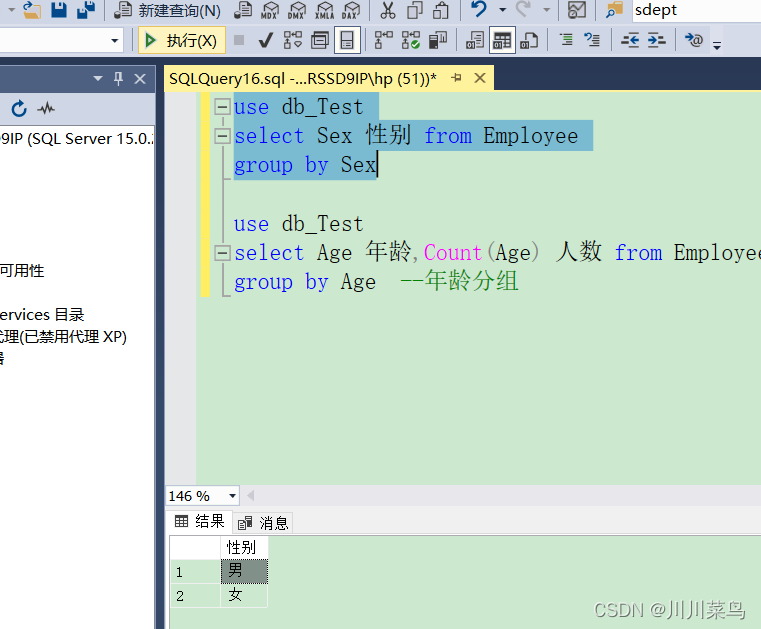Click 执行(X) to run the query

point(182,40)
